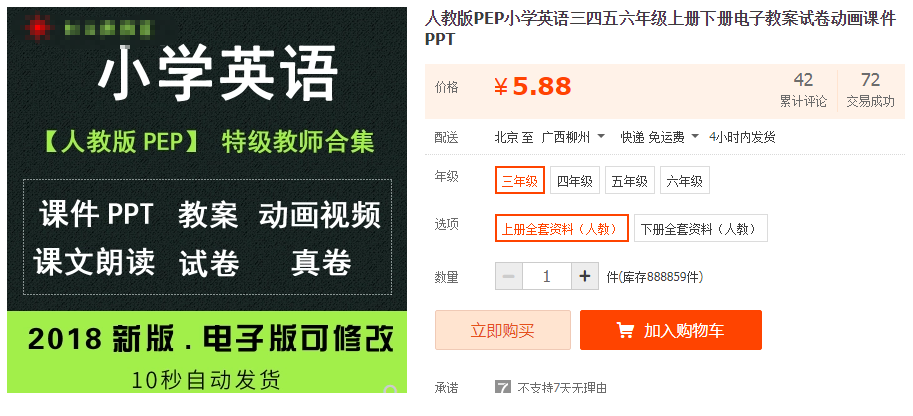Select the 上册全套资料（人教） option

562,228
